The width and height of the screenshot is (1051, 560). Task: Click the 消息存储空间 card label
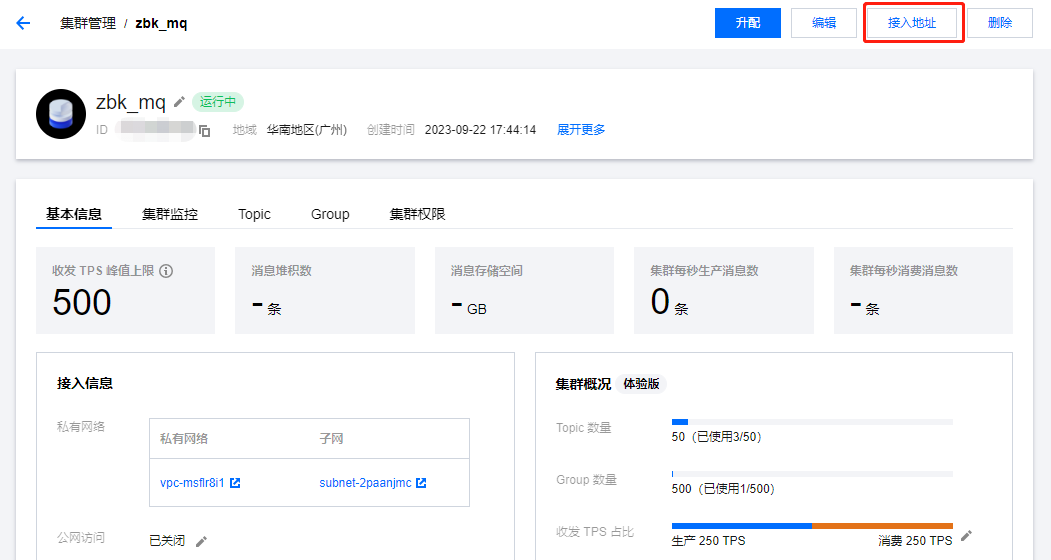coord(487,271)
